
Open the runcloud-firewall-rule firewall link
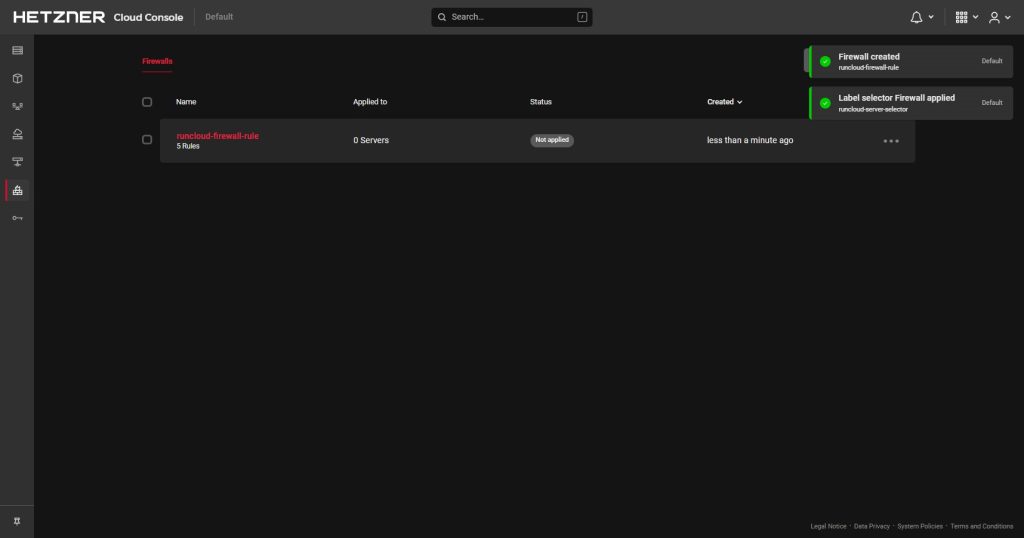(217, 135)
